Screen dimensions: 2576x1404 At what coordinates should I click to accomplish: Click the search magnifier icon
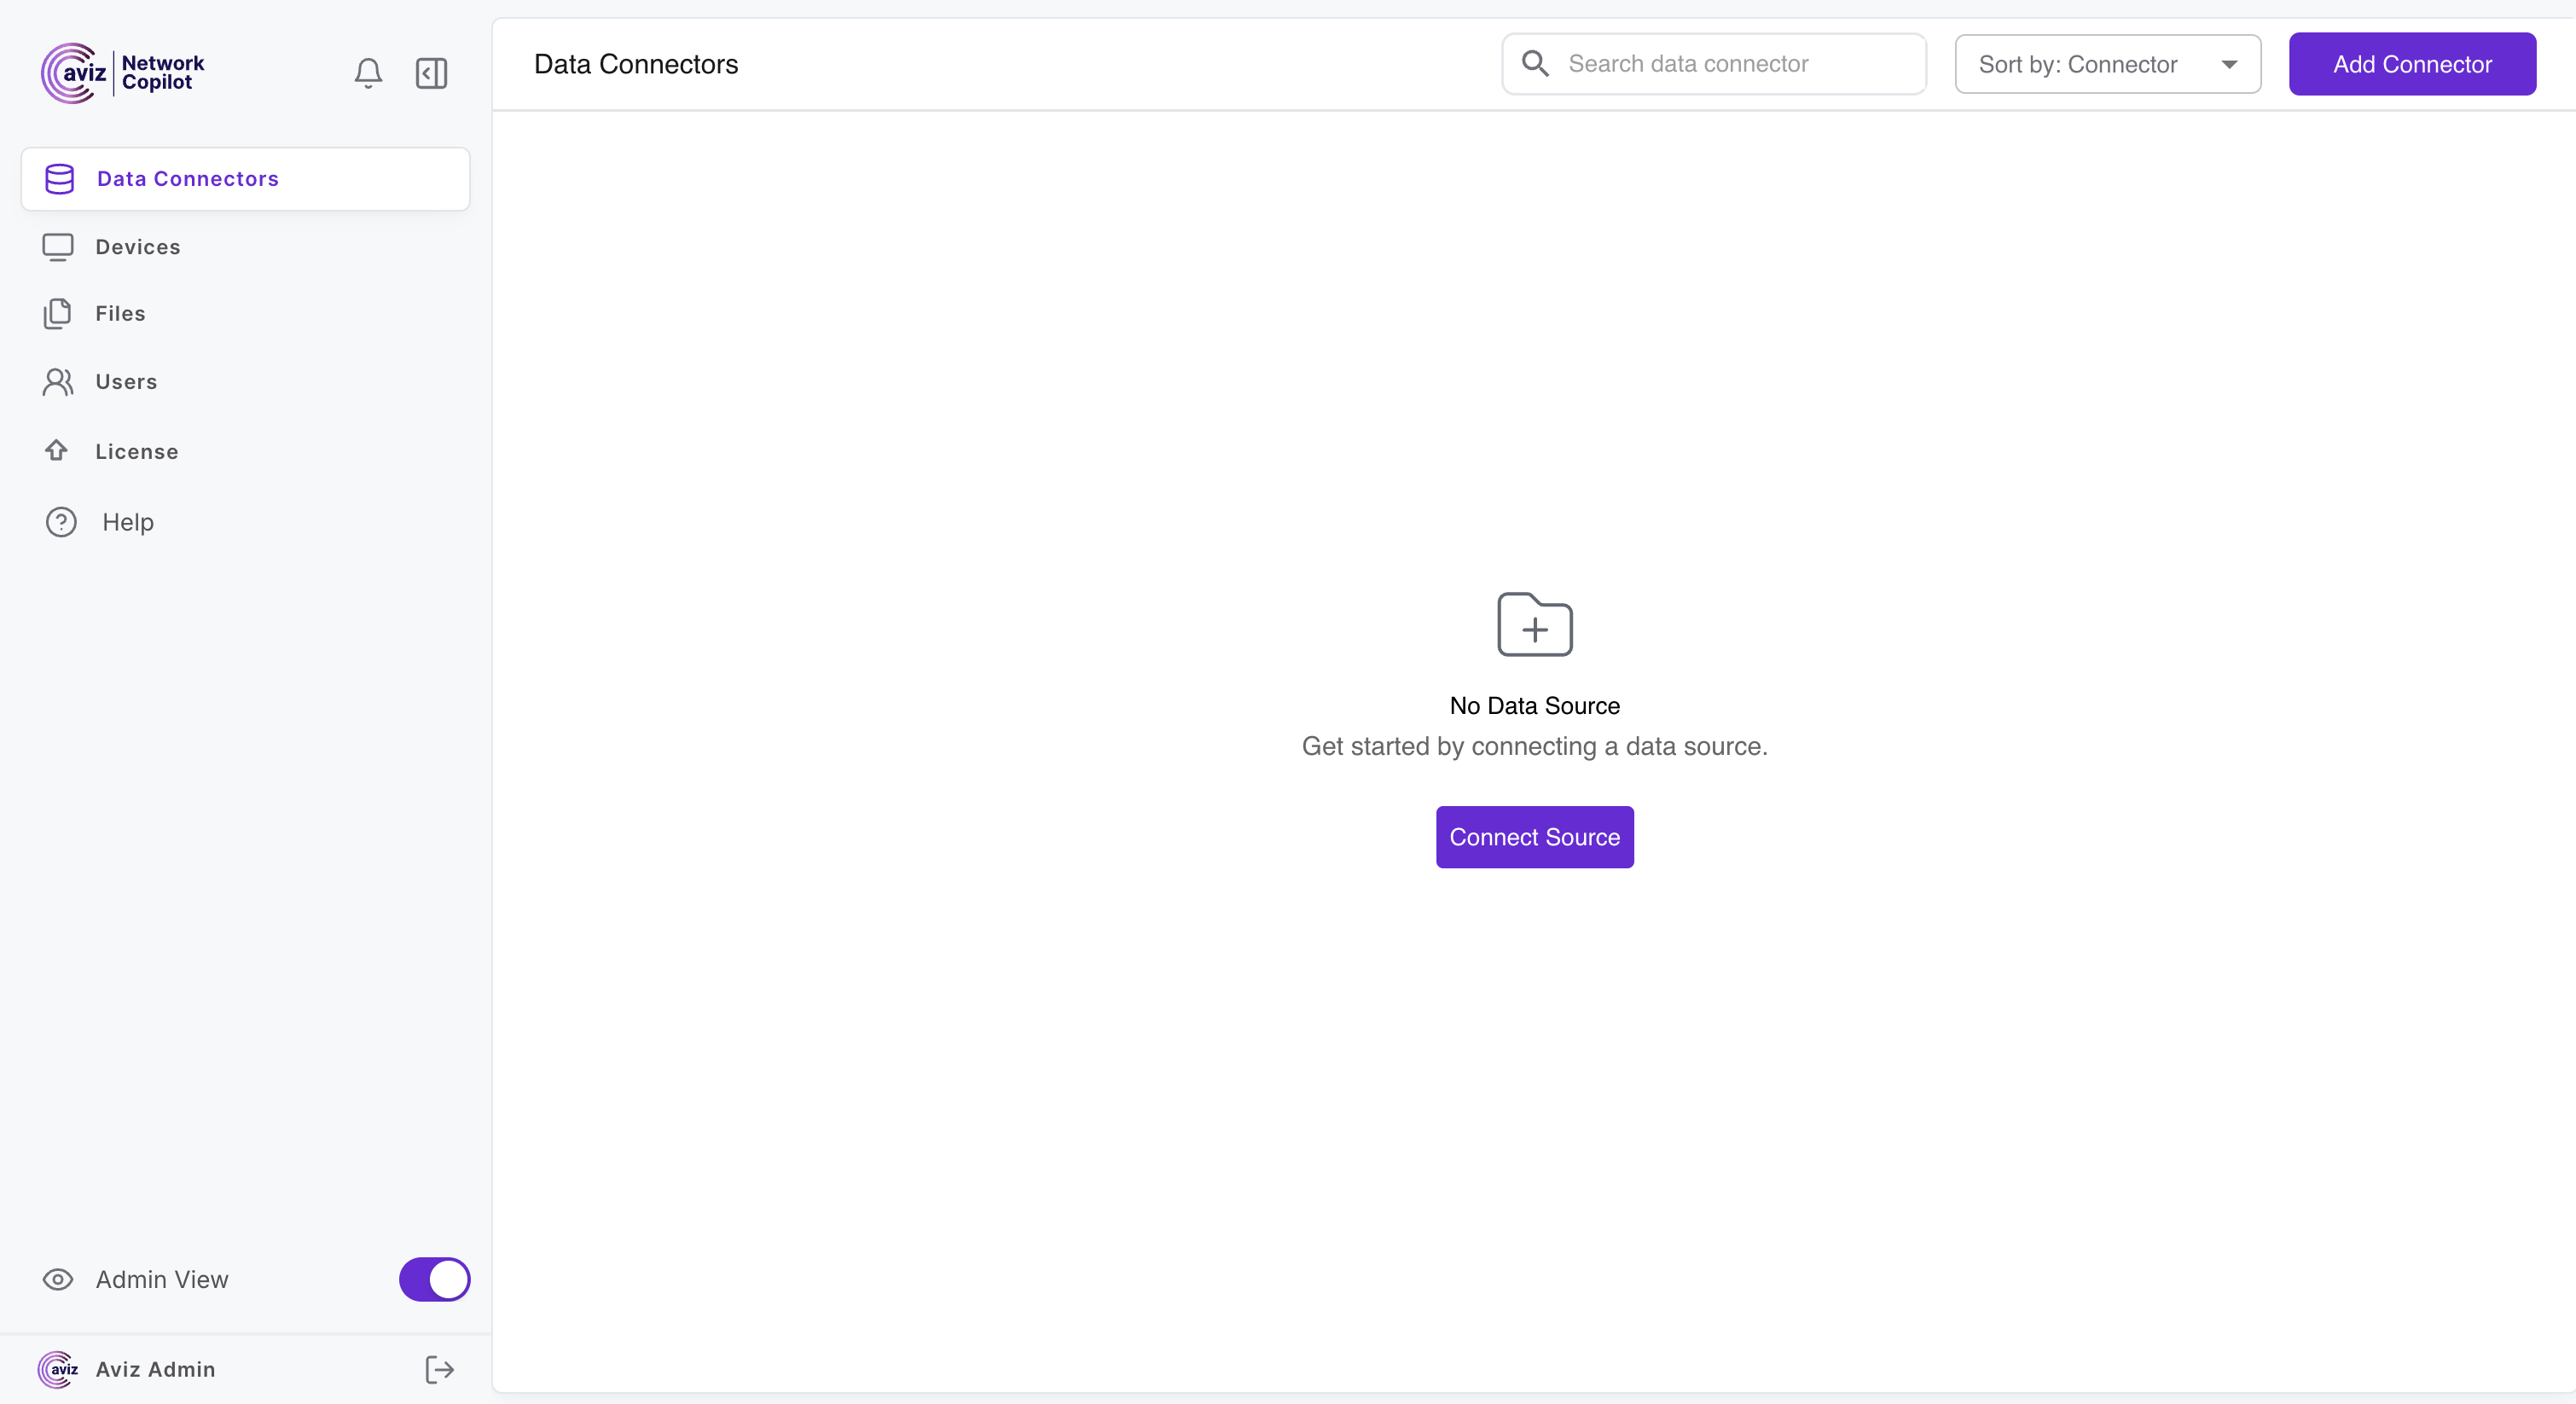click(1535, 64)
